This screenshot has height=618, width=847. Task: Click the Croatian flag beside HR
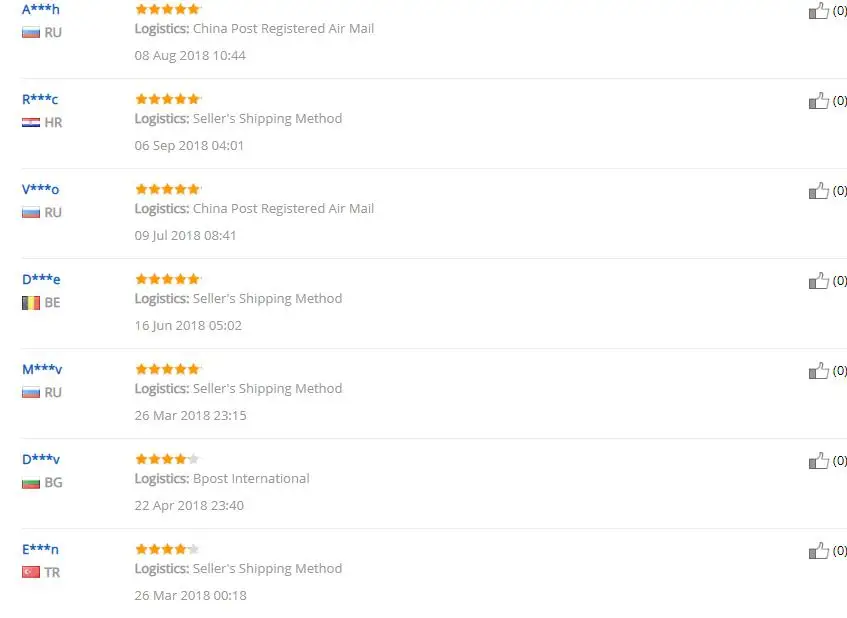(x=31, y=123)
